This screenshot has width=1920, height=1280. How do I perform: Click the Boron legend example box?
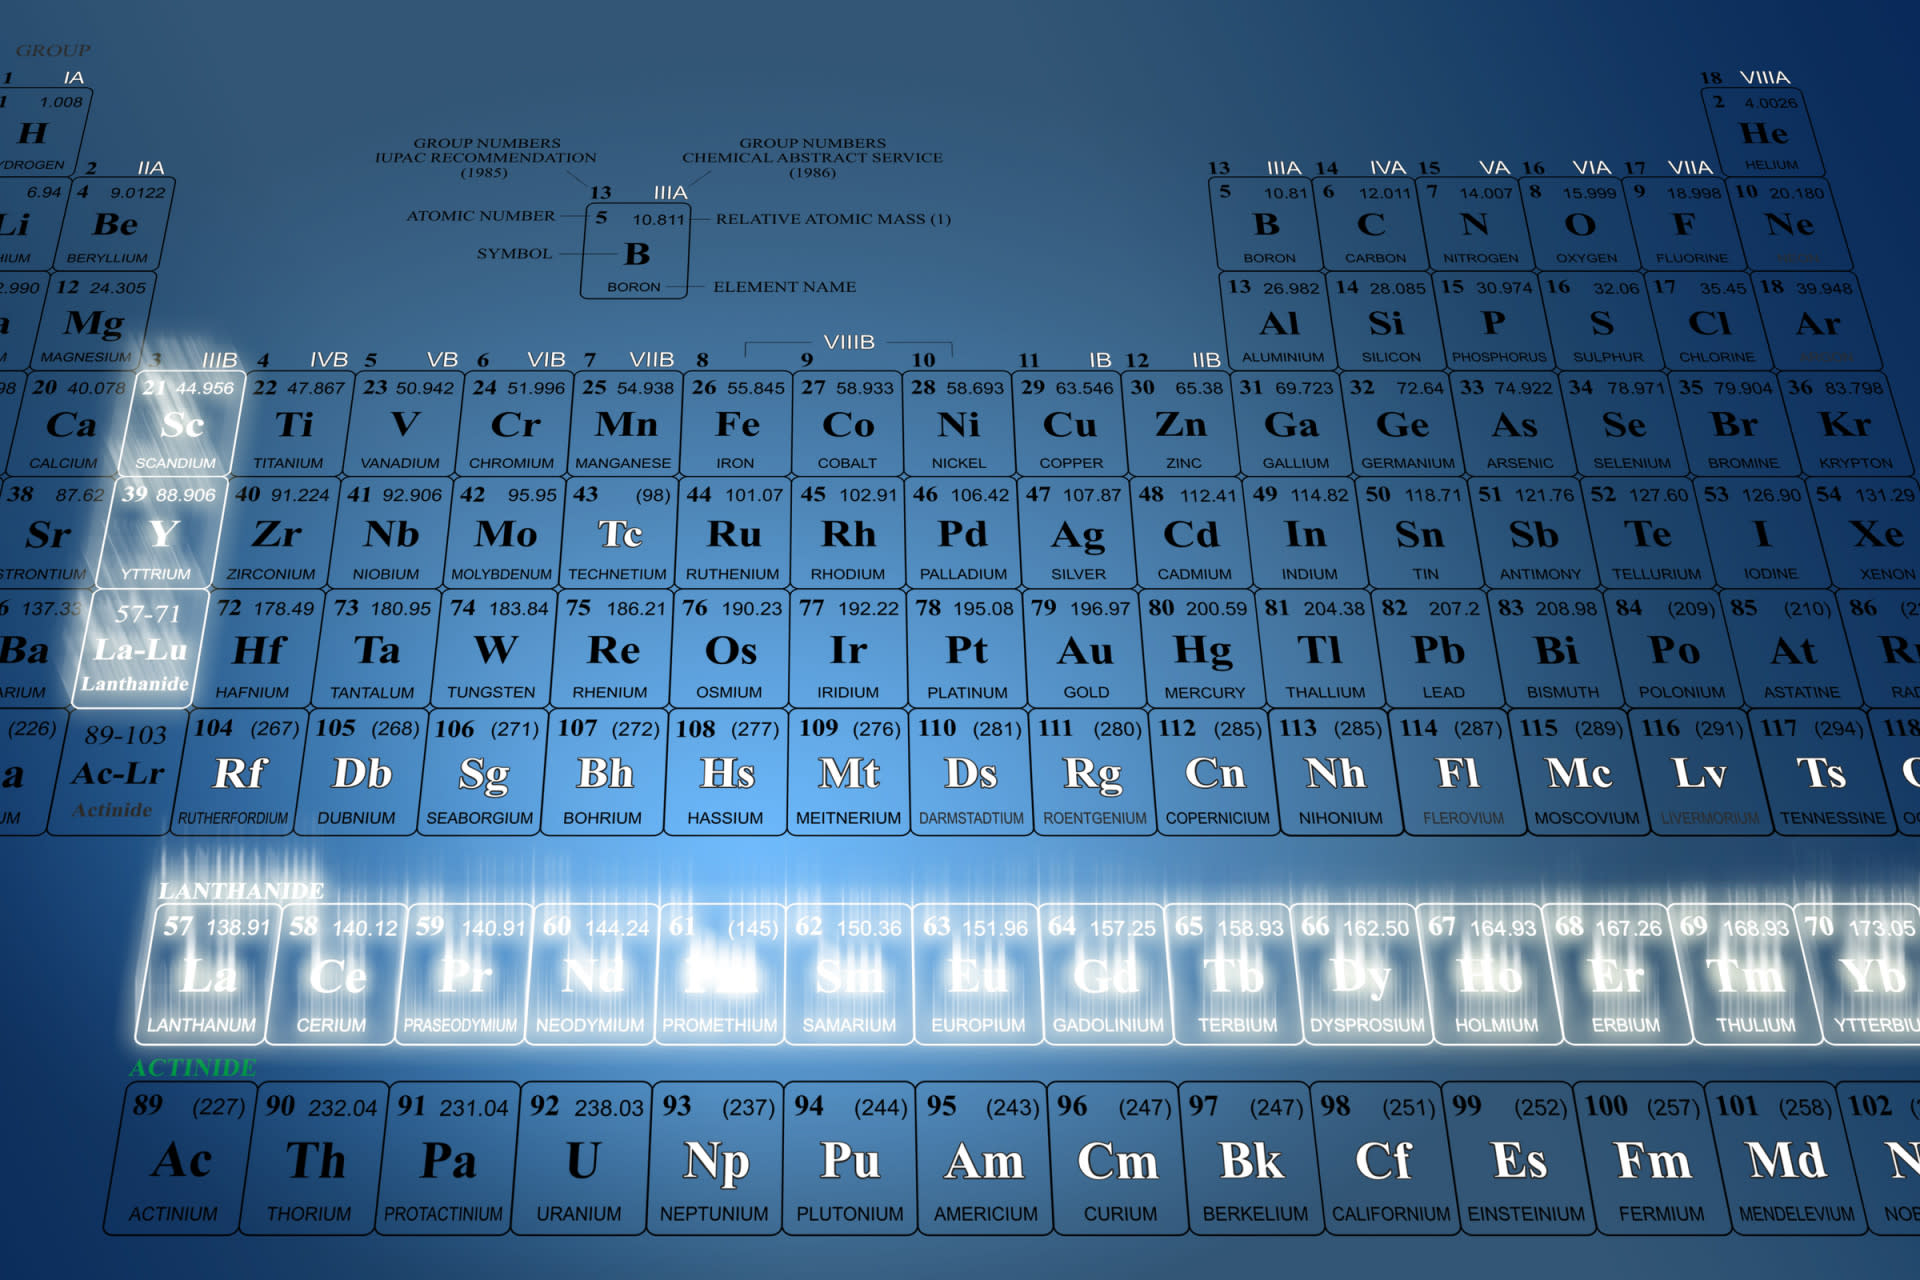pyautogui.click(x=636, y=250)
